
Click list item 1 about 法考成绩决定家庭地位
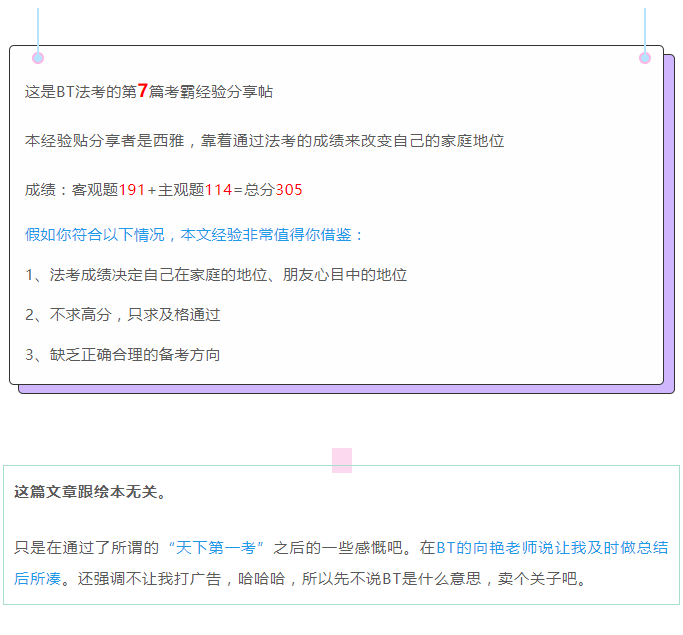point(216,275)
